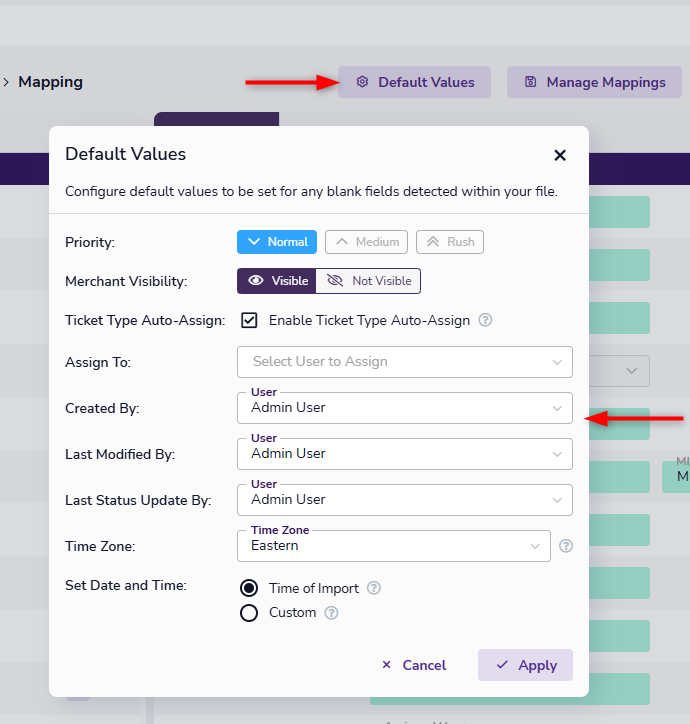Viewport: 690px width, 724px height.
Task: Click the Apply button
Action: [x=525, y=665]
